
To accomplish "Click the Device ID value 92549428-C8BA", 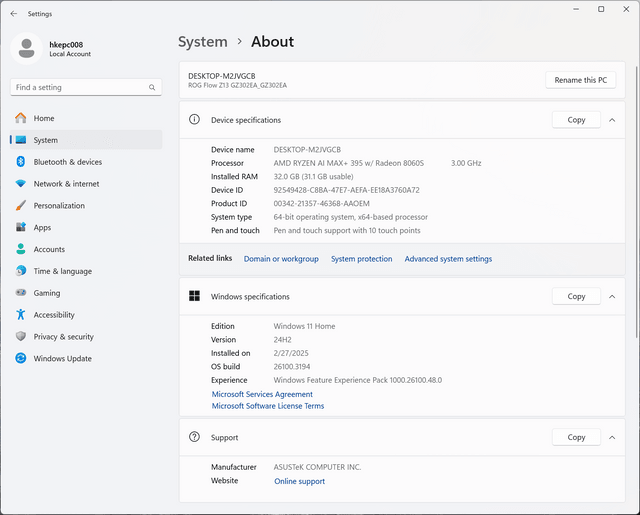I will (347, 190).
